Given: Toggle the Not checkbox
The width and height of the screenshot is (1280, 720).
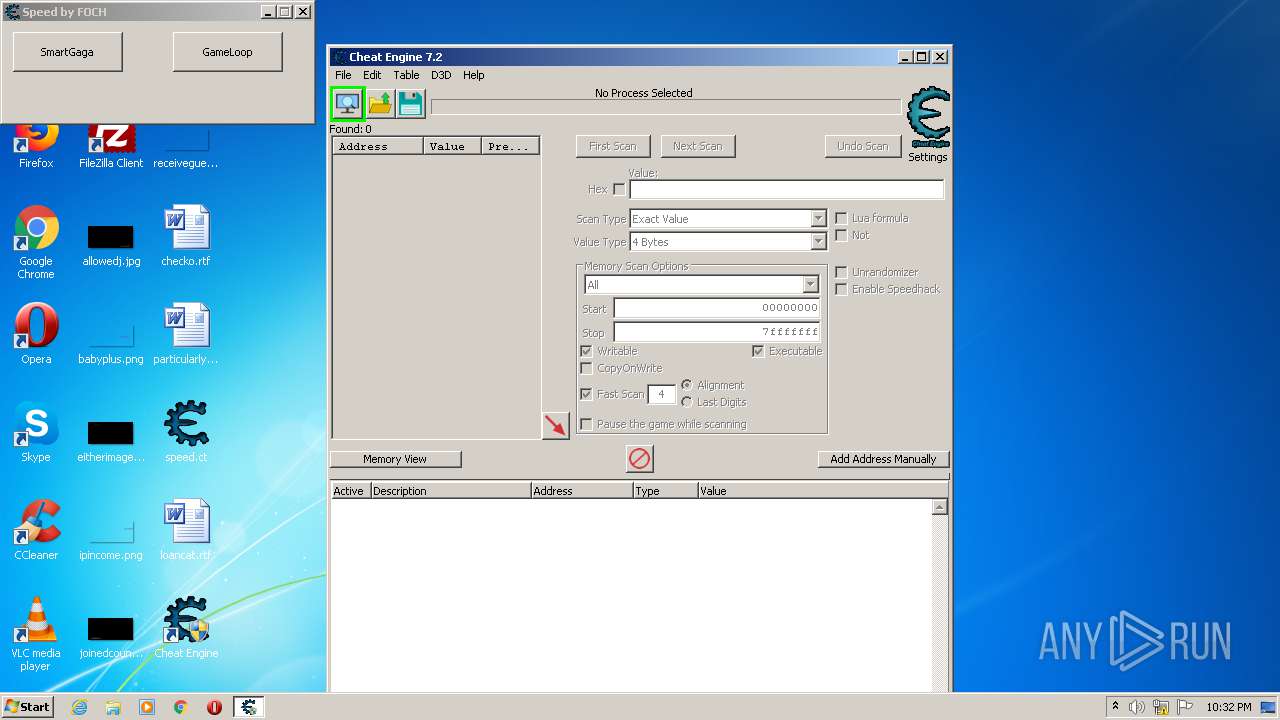Looking at the screenshot, I should [x=841, y=235].
